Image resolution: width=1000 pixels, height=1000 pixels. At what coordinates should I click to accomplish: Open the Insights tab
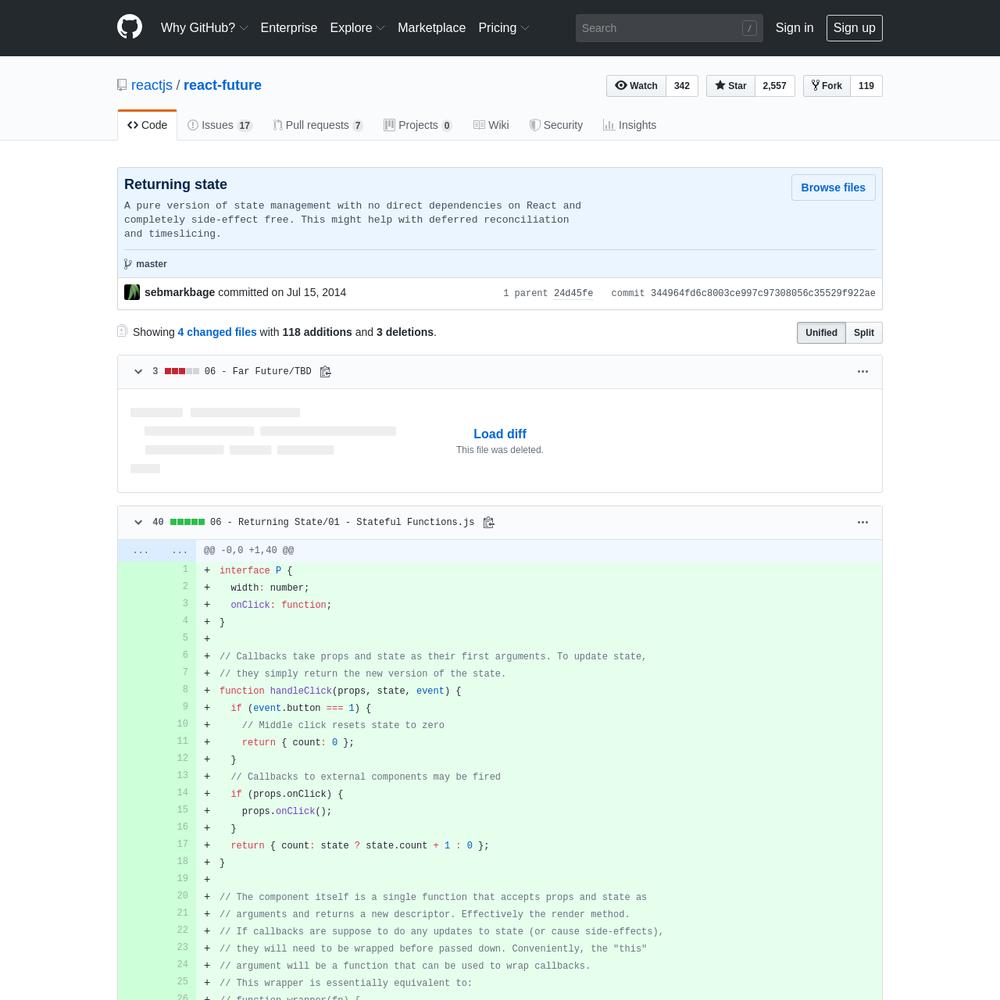coord(629,125)
